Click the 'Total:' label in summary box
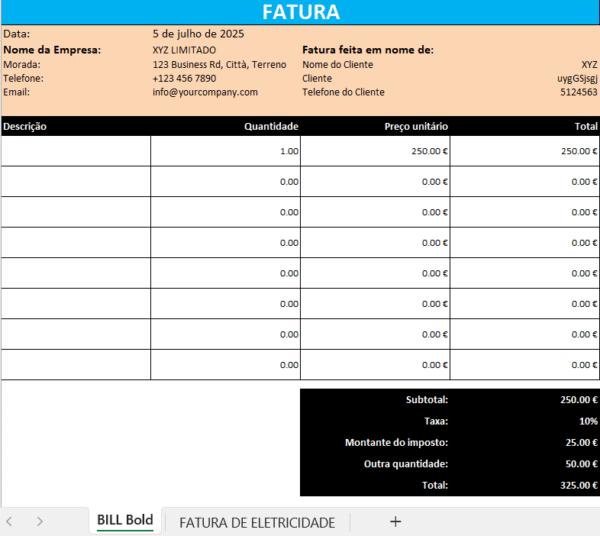 [435, 485]
